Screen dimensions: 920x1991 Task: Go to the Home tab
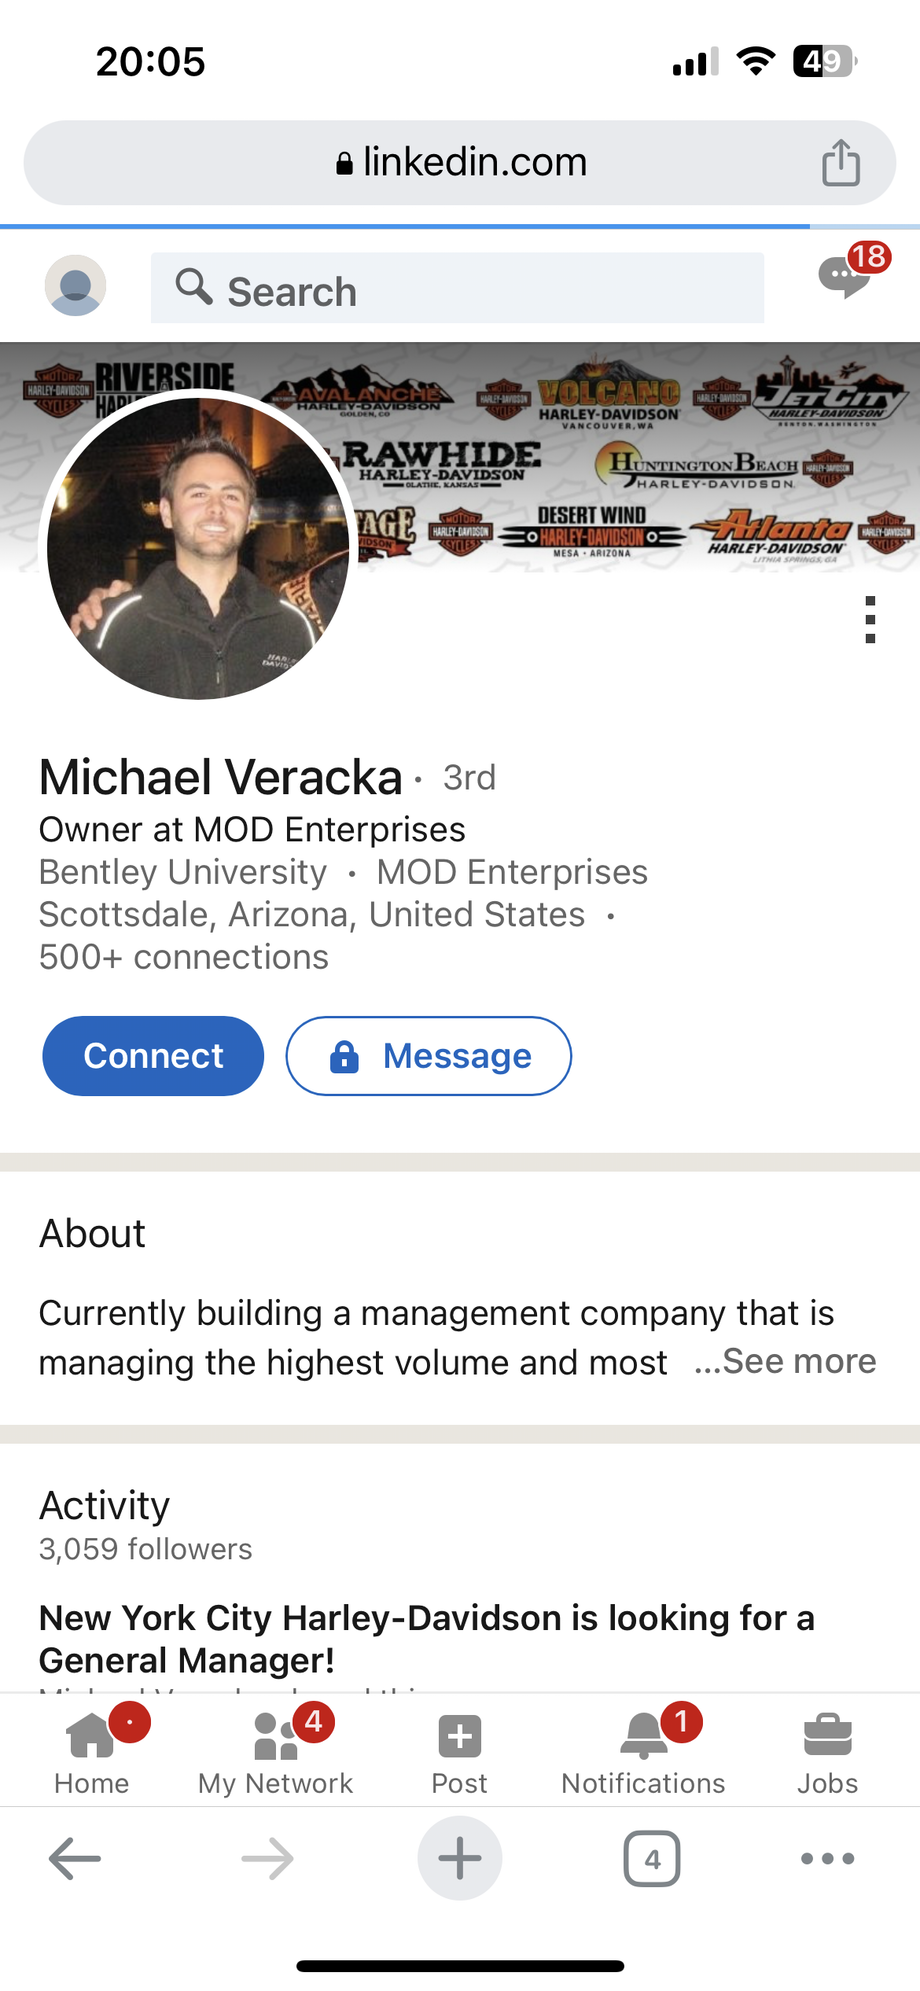(x=92, y=1752)
